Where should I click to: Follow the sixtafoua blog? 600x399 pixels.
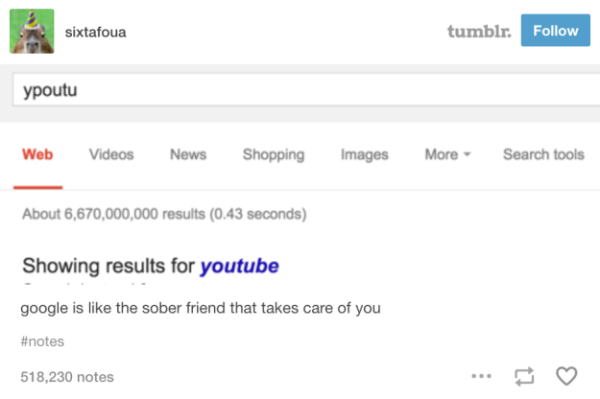(555, 30)
